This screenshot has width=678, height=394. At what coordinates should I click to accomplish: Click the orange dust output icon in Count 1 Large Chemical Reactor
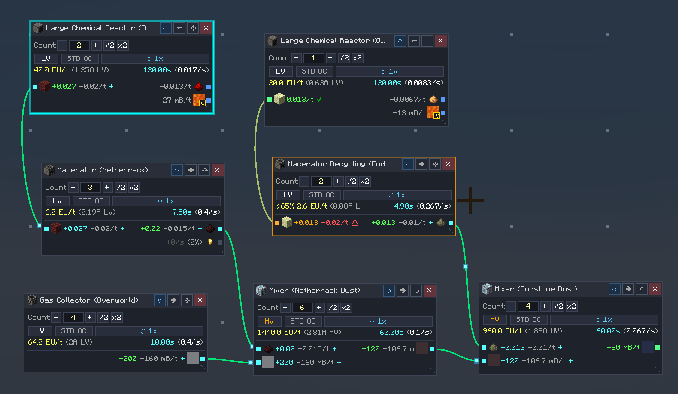433,99
